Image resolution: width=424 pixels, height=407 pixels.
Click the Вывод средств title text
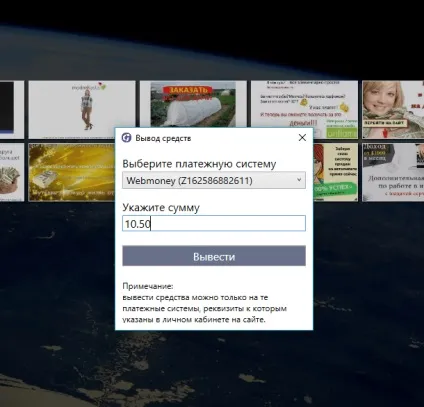(x=163, y=138)
